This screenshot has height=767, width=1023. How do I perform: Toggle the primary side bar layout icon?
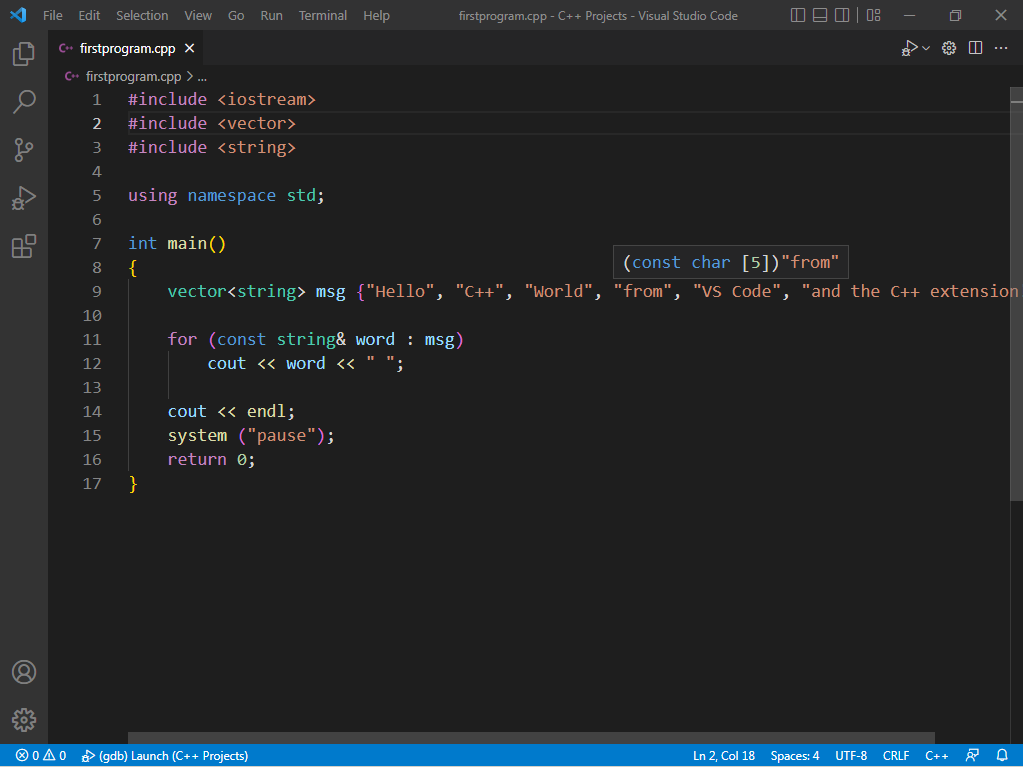pos(797,15)
